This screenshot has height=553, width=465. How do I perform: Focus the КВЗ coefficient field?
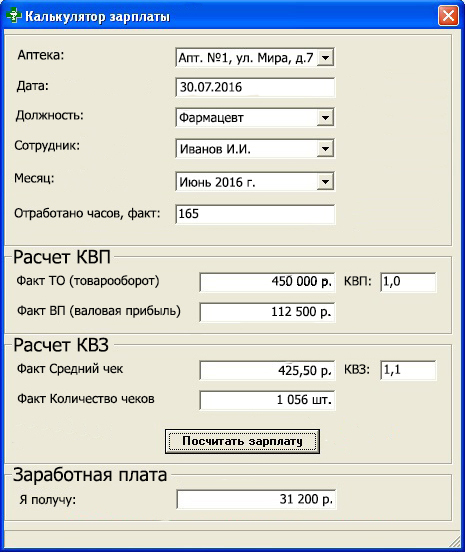(x=408, y=370)
